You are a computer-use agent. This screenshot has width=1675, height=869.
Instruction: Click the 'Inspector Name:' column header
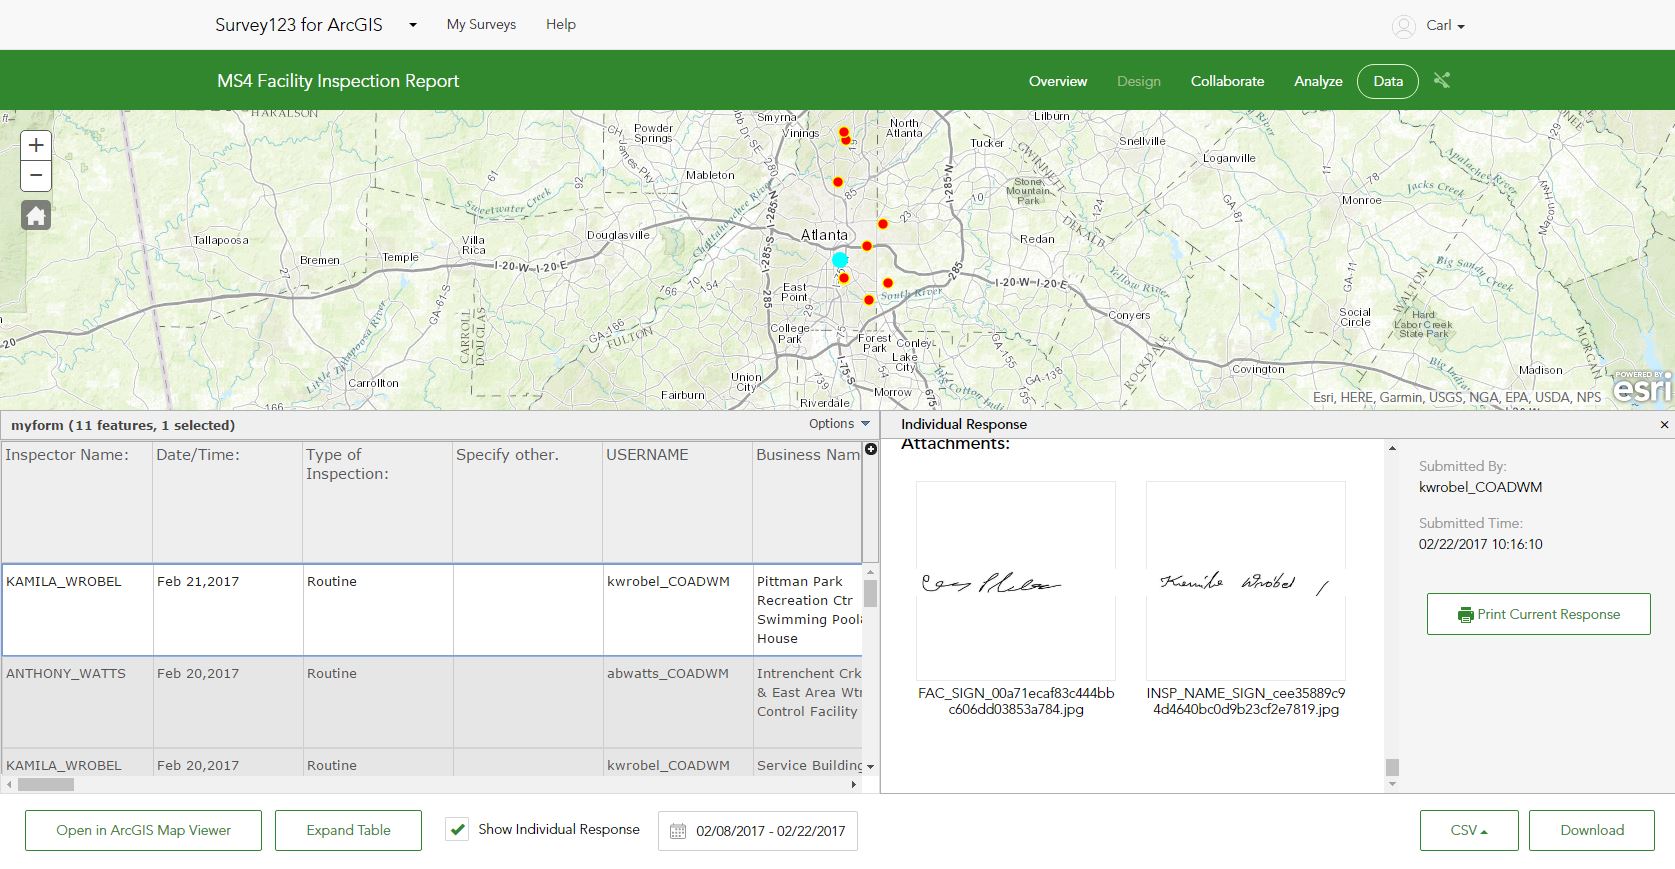click(x=77, y=501)
